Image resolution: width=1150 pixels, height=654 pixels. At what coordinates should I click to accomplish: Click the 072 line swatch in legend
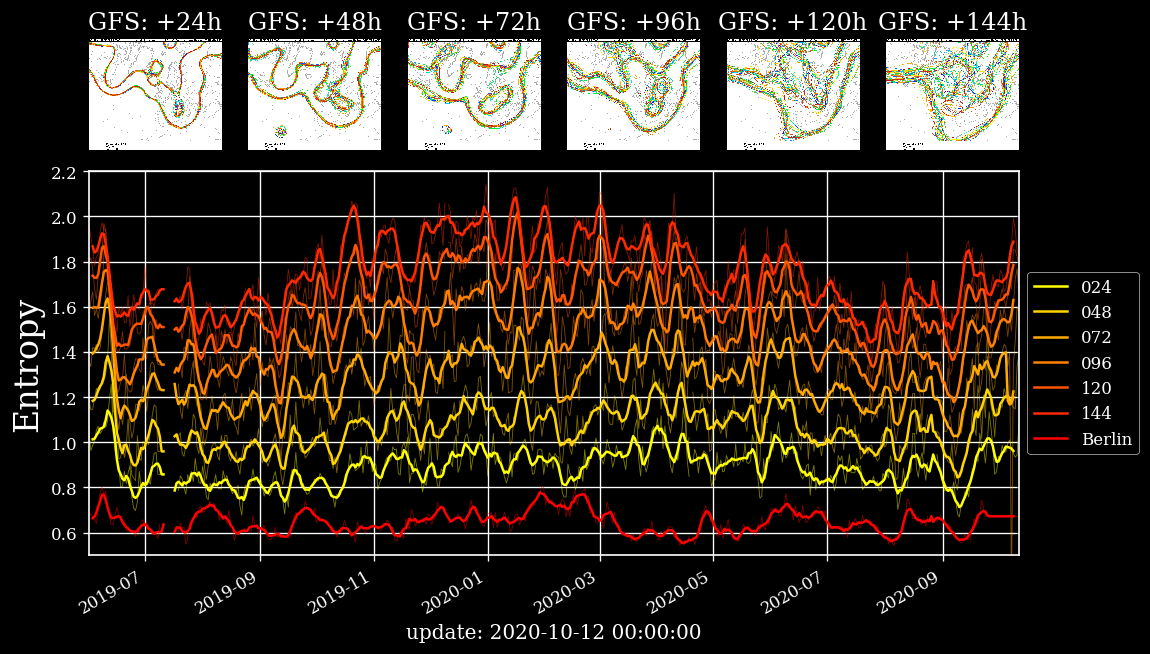[1052, 338]
